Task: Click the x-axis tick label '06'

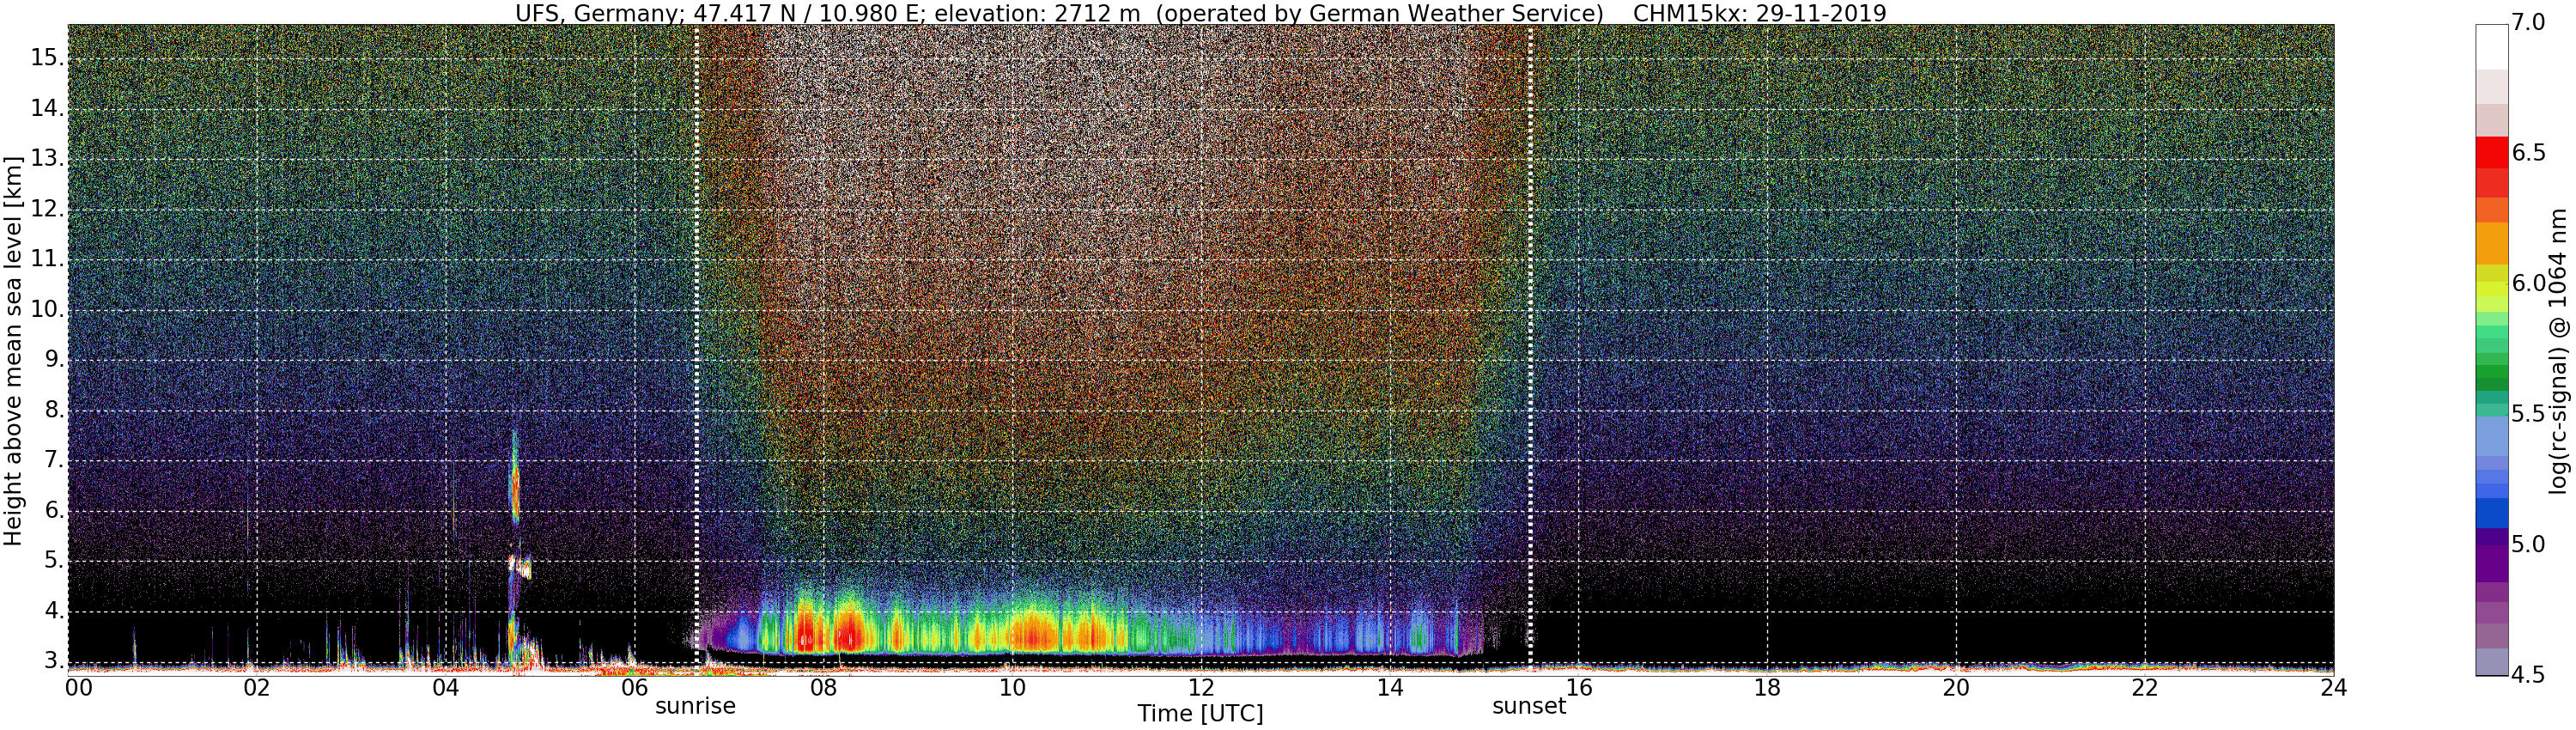Action: [x=635, y=688]
